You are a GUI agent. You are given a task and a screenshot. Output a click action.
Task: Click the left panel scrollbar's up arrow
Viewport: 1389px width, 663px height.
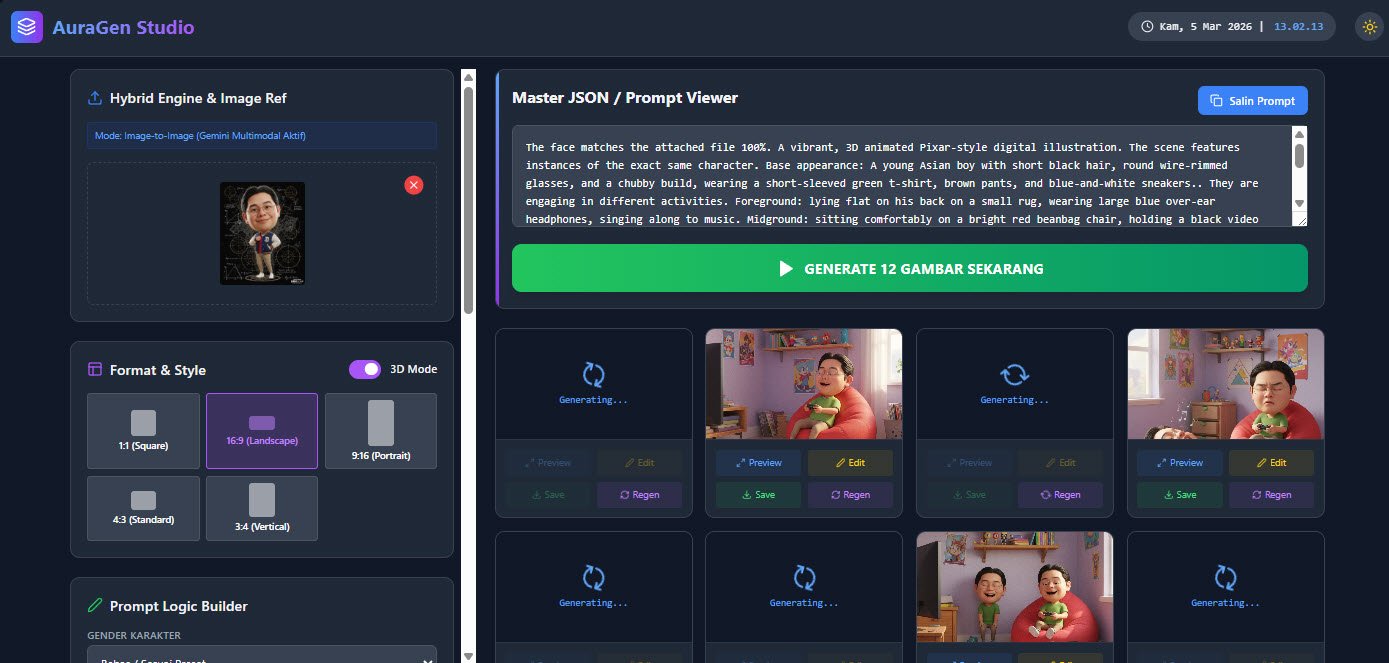pos(468,77)
